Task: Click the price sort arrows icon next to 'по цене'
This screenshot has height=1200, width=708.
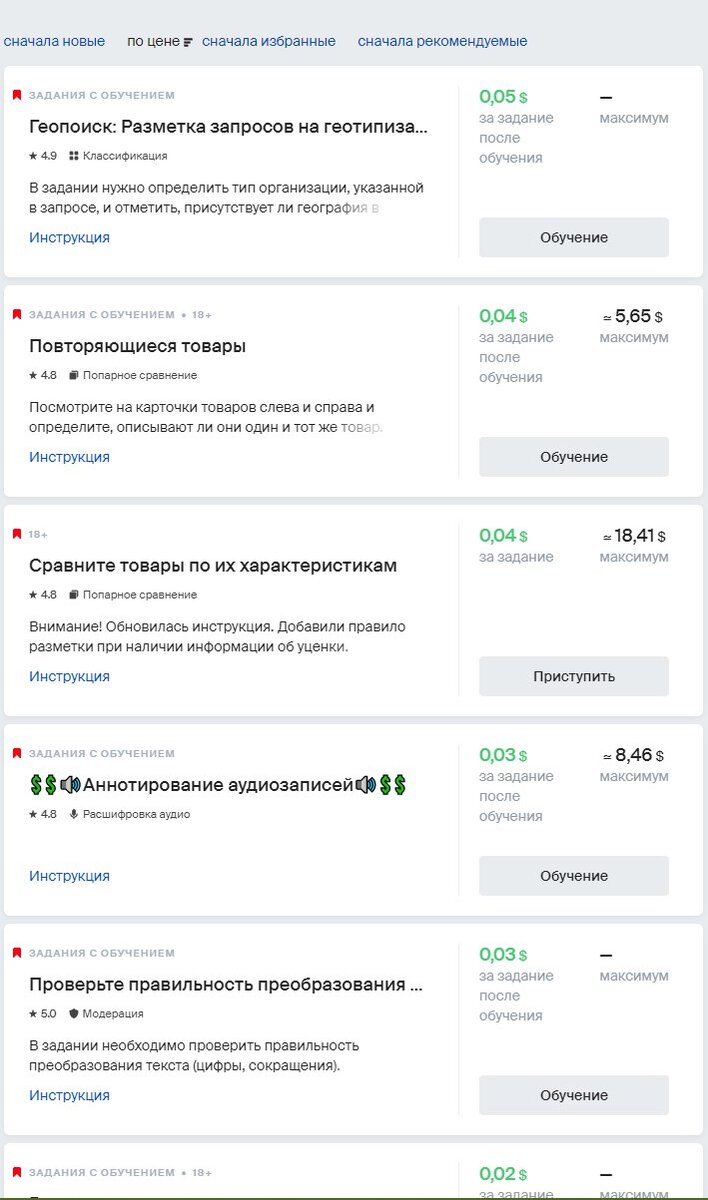Action: (189, 41)
